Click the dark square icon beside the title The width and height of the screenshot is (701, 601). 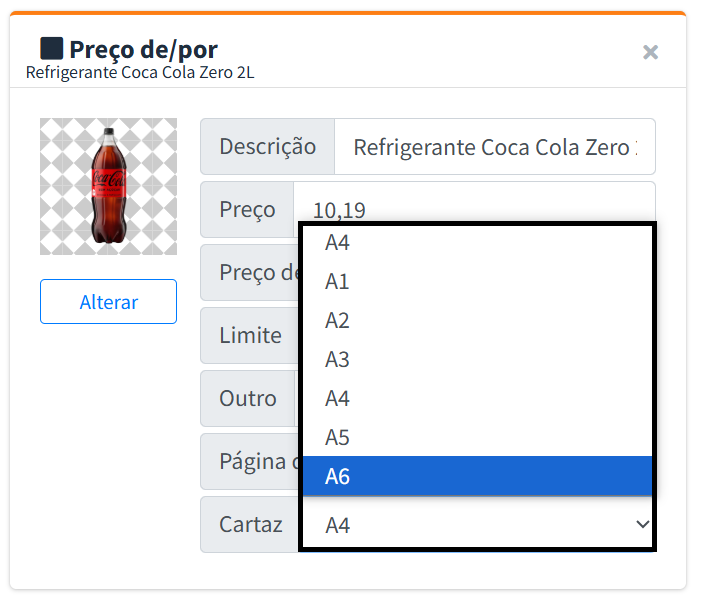51,48
